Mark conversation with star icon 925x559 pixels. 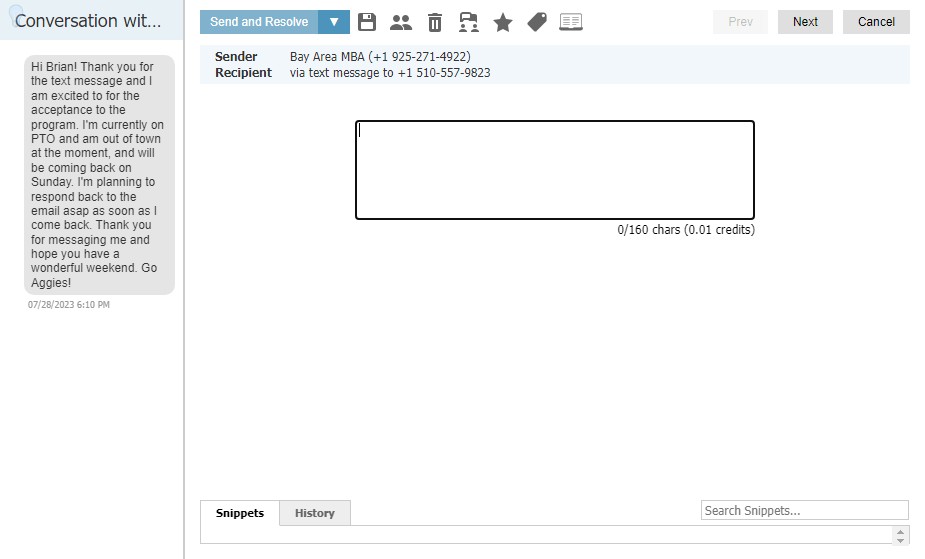(x=503, y=22)
